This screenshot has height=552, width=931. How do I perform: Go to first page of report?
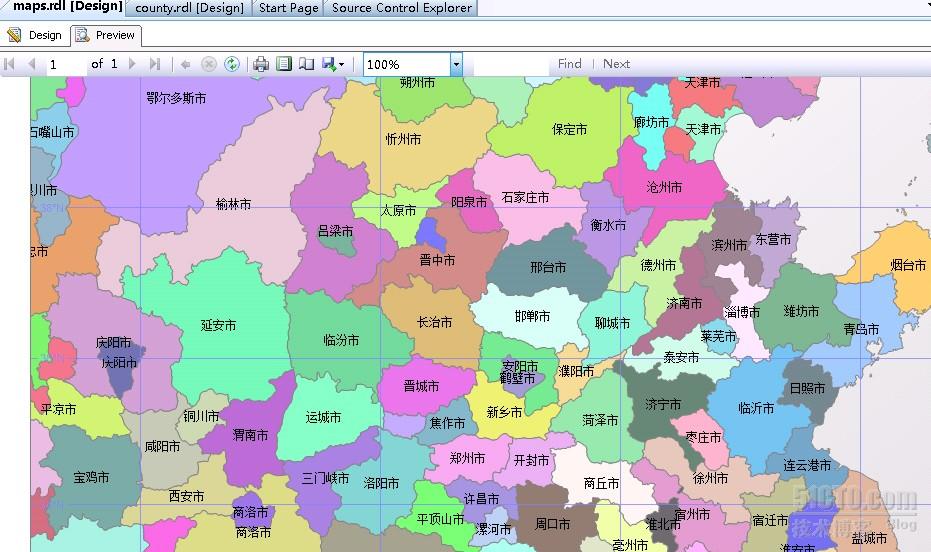[x=9, y=64]
